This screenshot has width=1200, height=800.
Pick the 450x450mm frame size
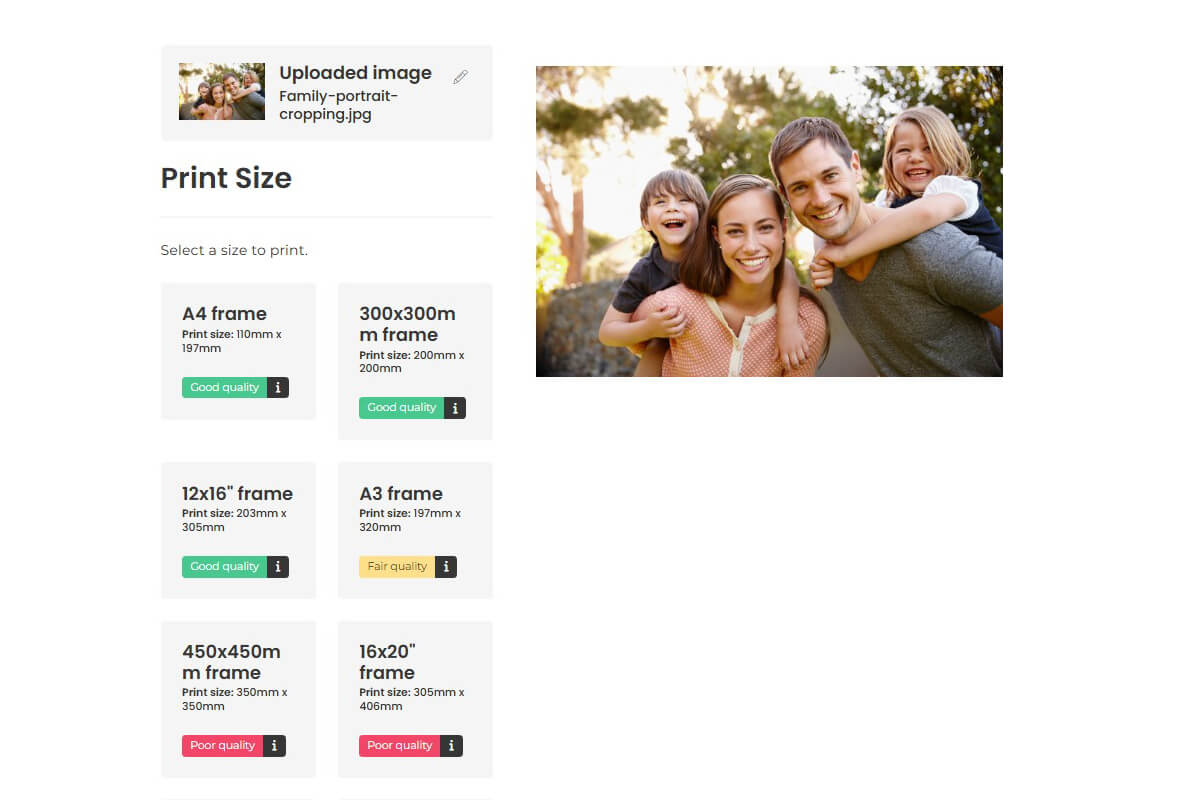(238, 699)
